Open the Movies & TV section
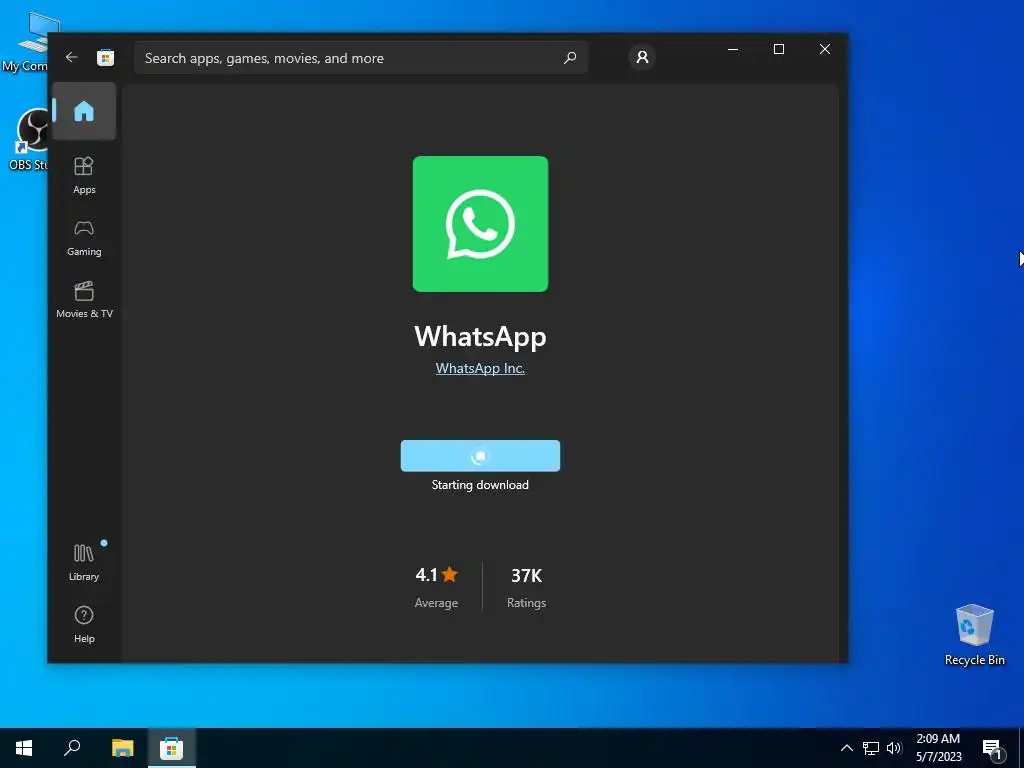The width and height of the screenshot is (1024, 768). click(x=84, y=300)
